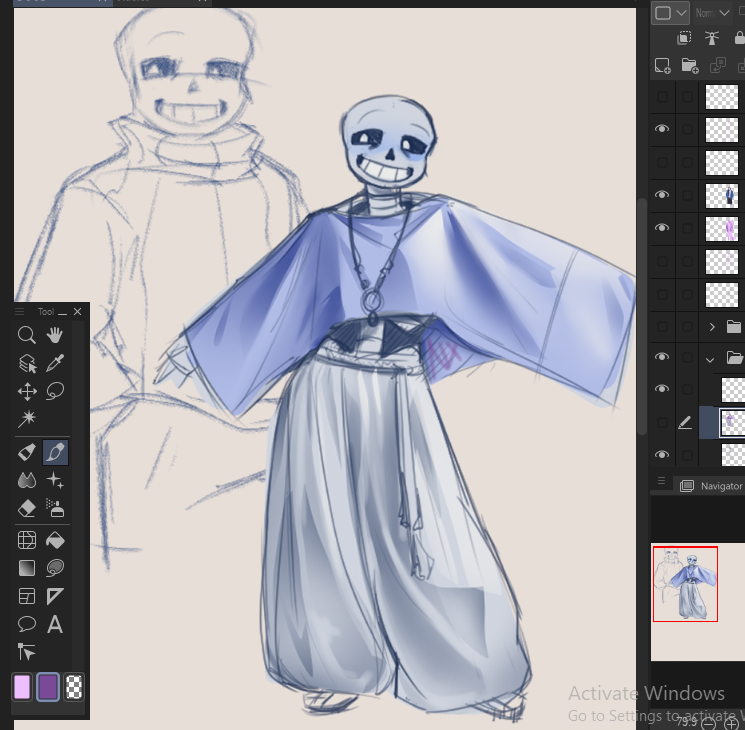Screen dimensions: 745x730
Task: Select the Move layer arrows tool
Action: pyautogui.click(x=27, y=392)
